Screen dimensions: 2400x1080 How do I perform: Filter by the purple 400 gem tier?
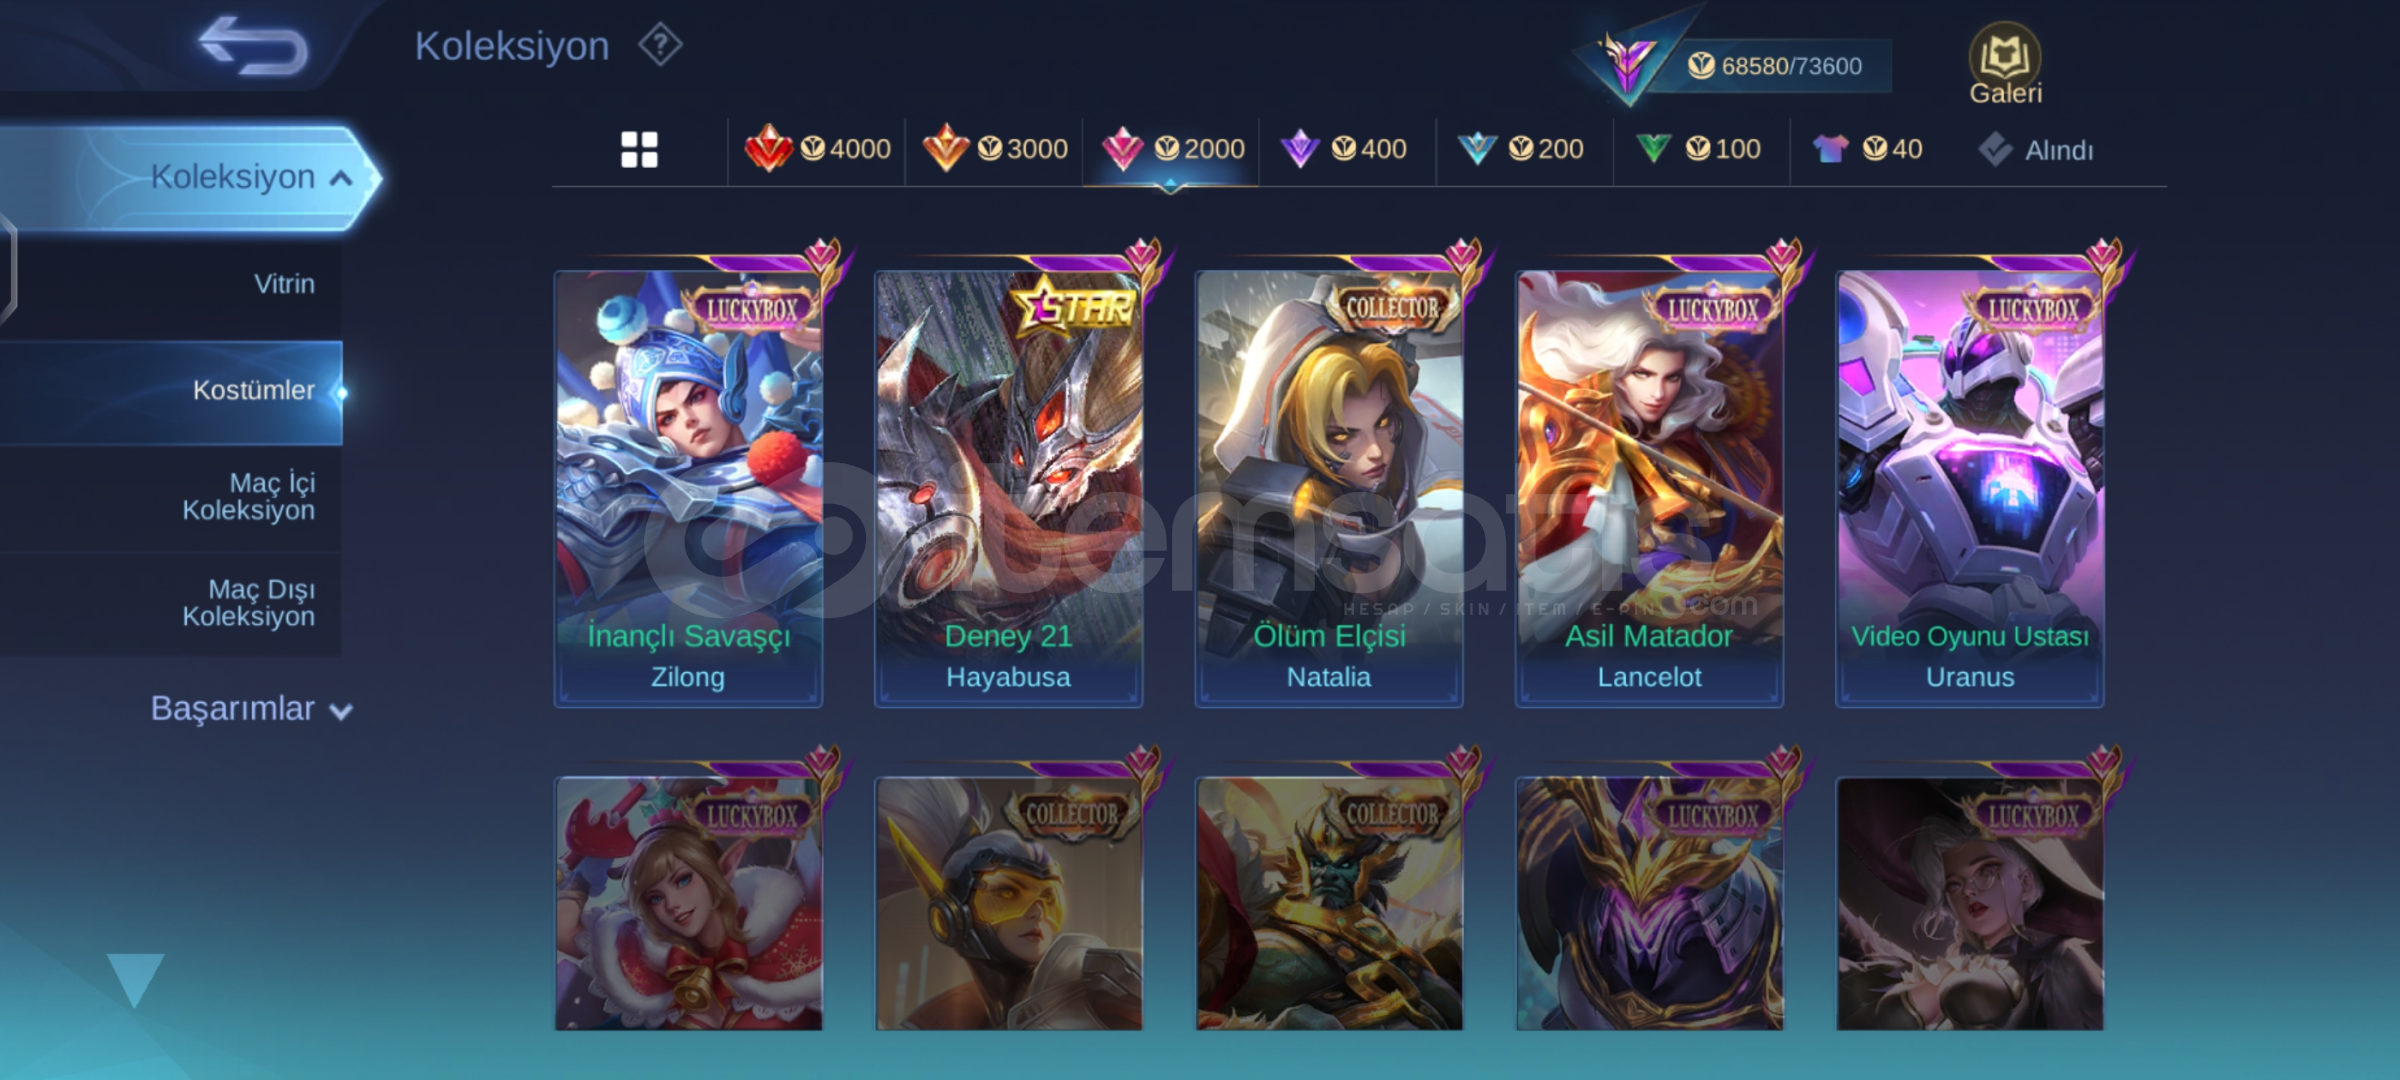tap(1346, 149)
